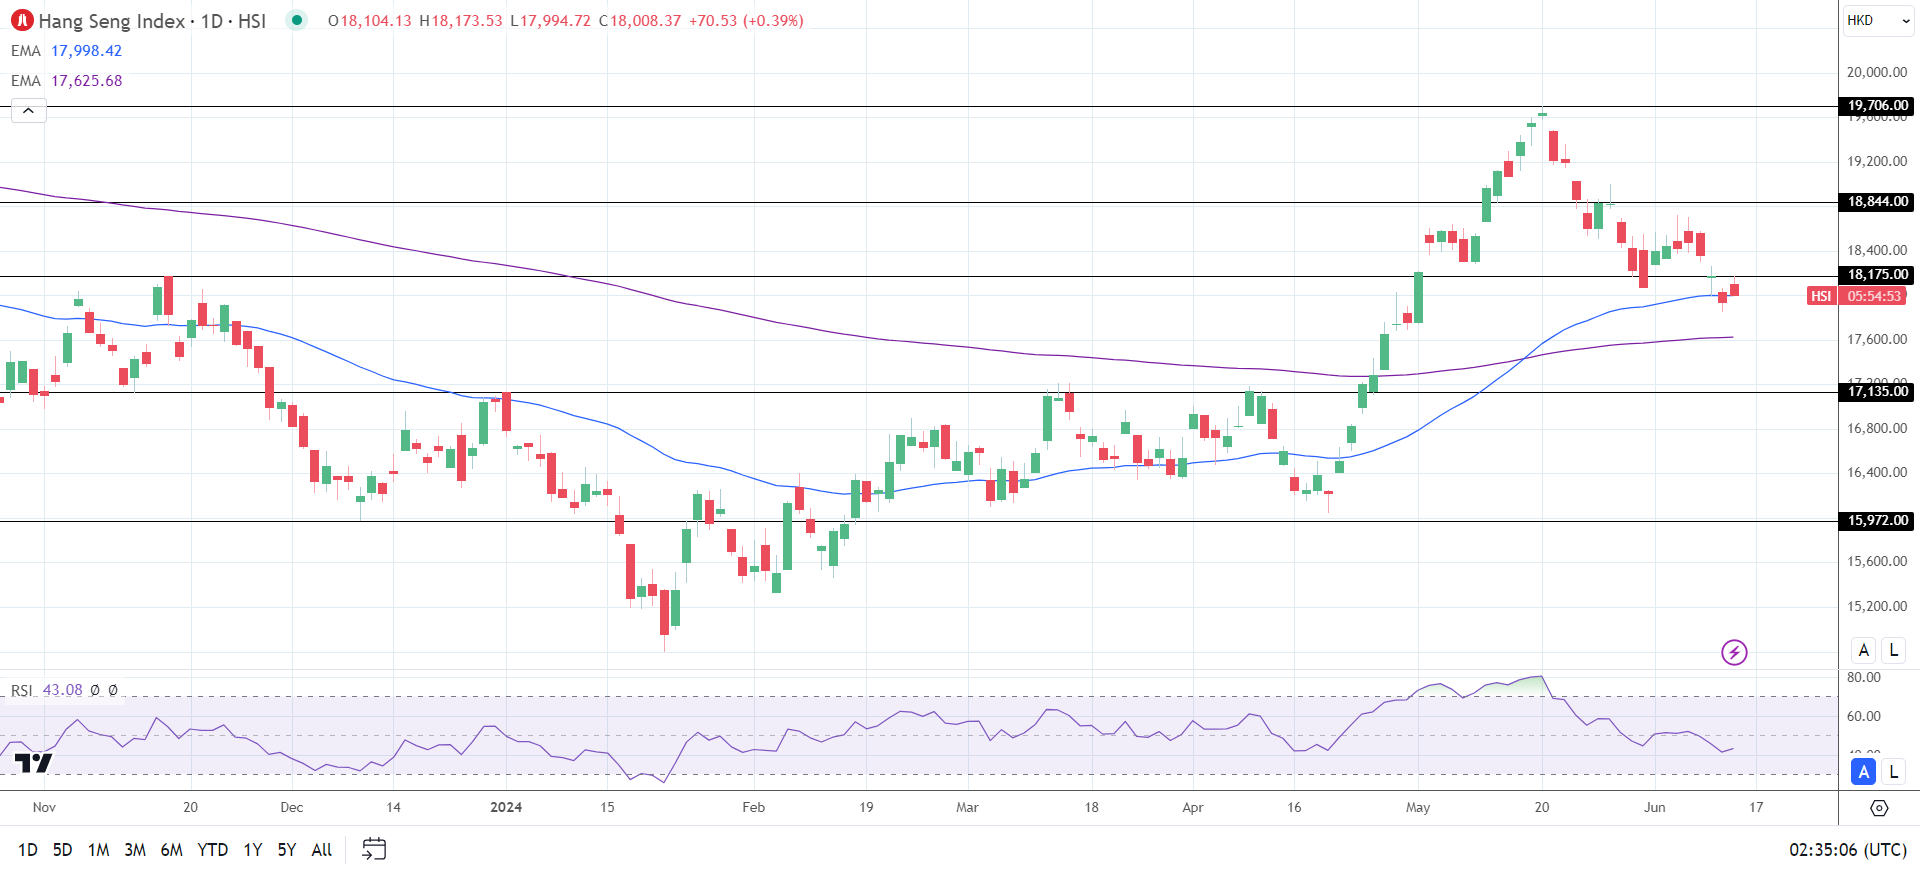Click the O18,104.13 open value

coord(369,20)
